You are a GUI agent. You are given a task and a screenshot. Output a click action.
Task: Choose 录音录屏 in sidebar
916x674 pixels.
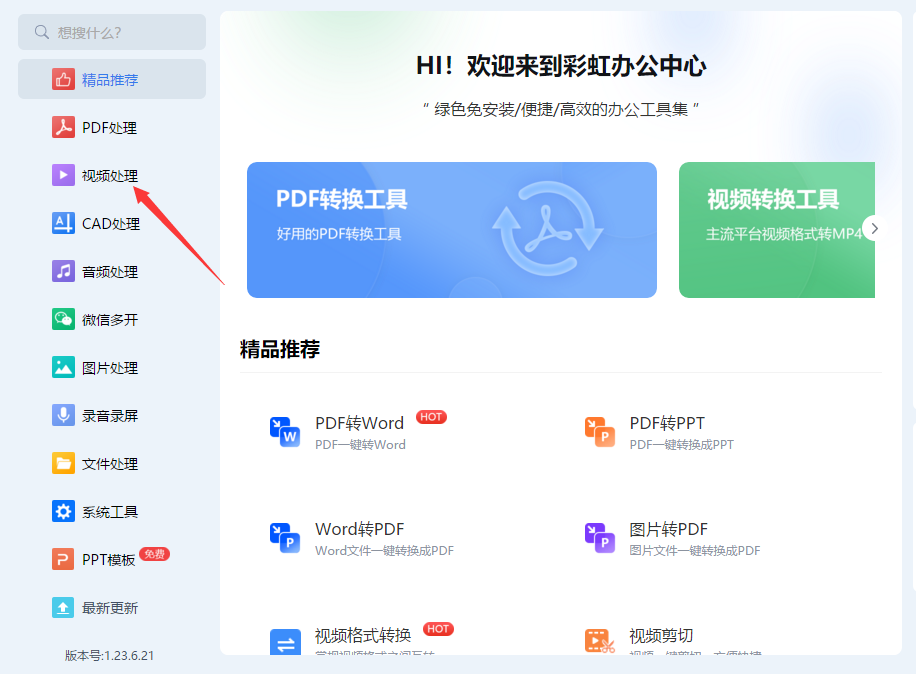110,416
